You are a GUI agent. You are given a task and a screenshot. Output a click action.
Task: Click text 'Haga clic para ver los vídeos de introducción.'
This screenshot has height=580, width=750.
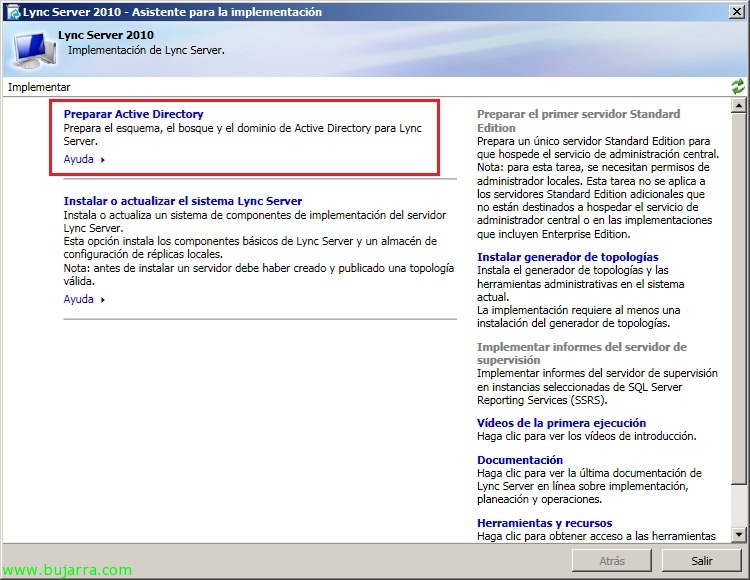586,436
